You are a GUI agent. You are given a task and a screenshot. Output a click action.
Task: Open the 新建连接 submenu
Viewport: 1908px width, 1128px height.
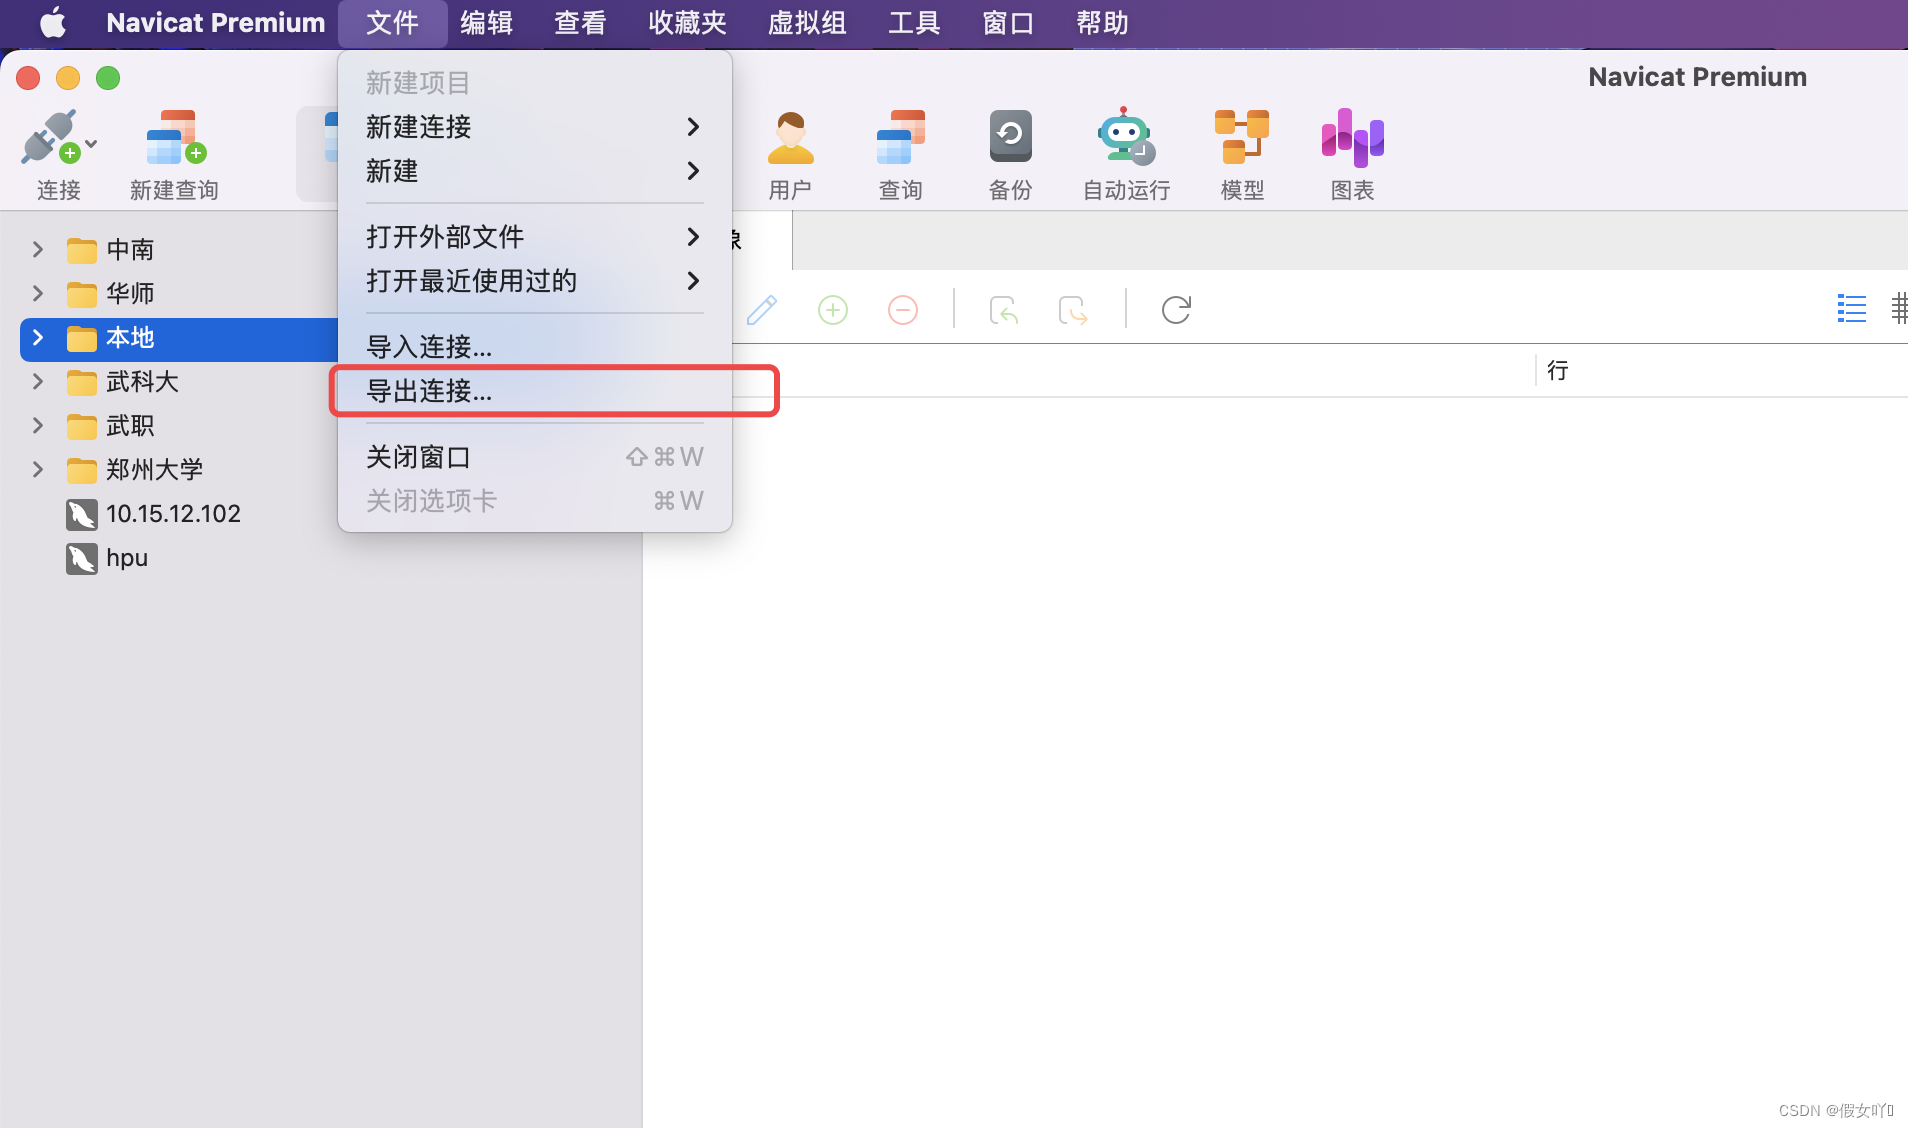pos(535,127)
